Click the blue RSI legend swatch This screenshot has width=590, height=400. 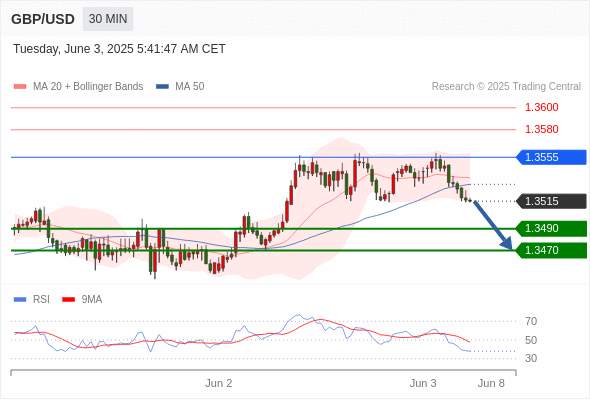point(20,300)
